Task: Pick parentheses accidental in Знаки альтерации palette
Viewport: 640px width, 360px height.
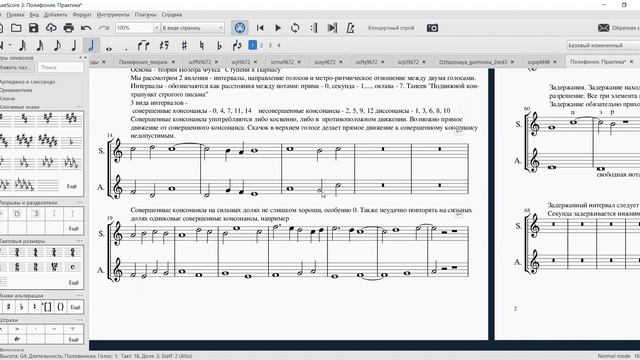Action: pyautogui.click(x=60, y=307)
